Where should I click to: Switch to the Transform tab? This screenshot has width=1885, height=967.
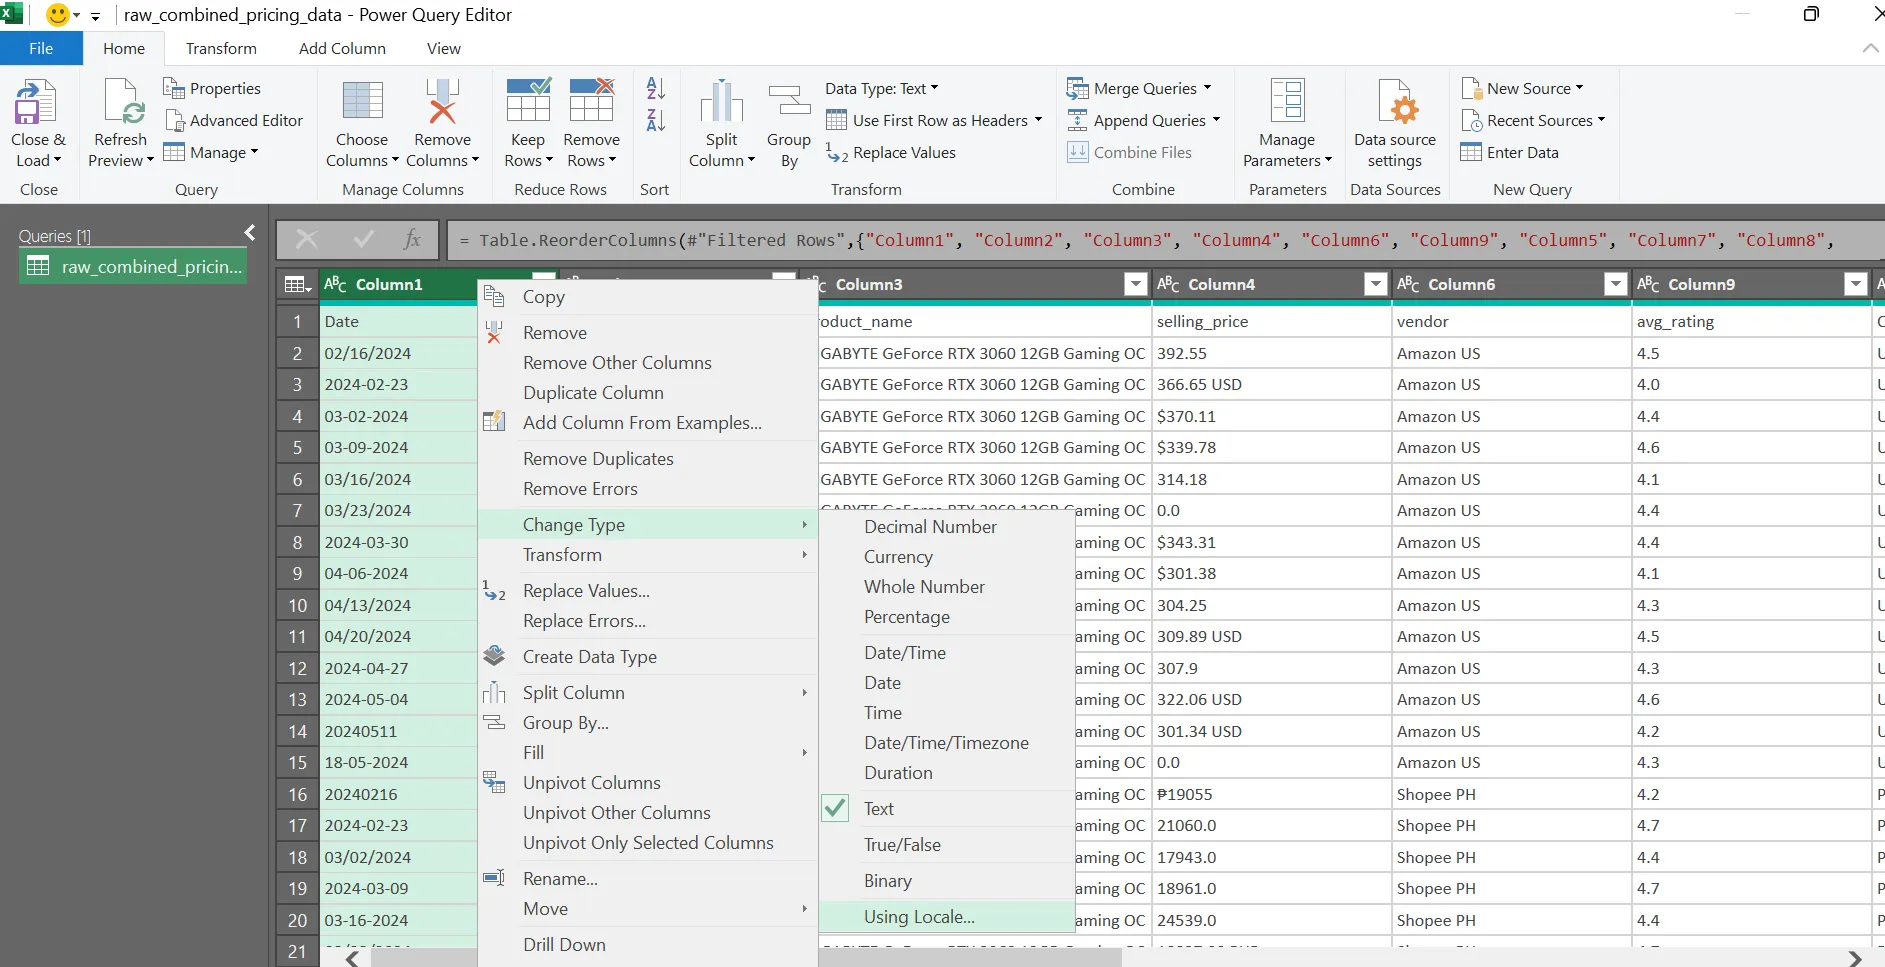pos(221,48)
